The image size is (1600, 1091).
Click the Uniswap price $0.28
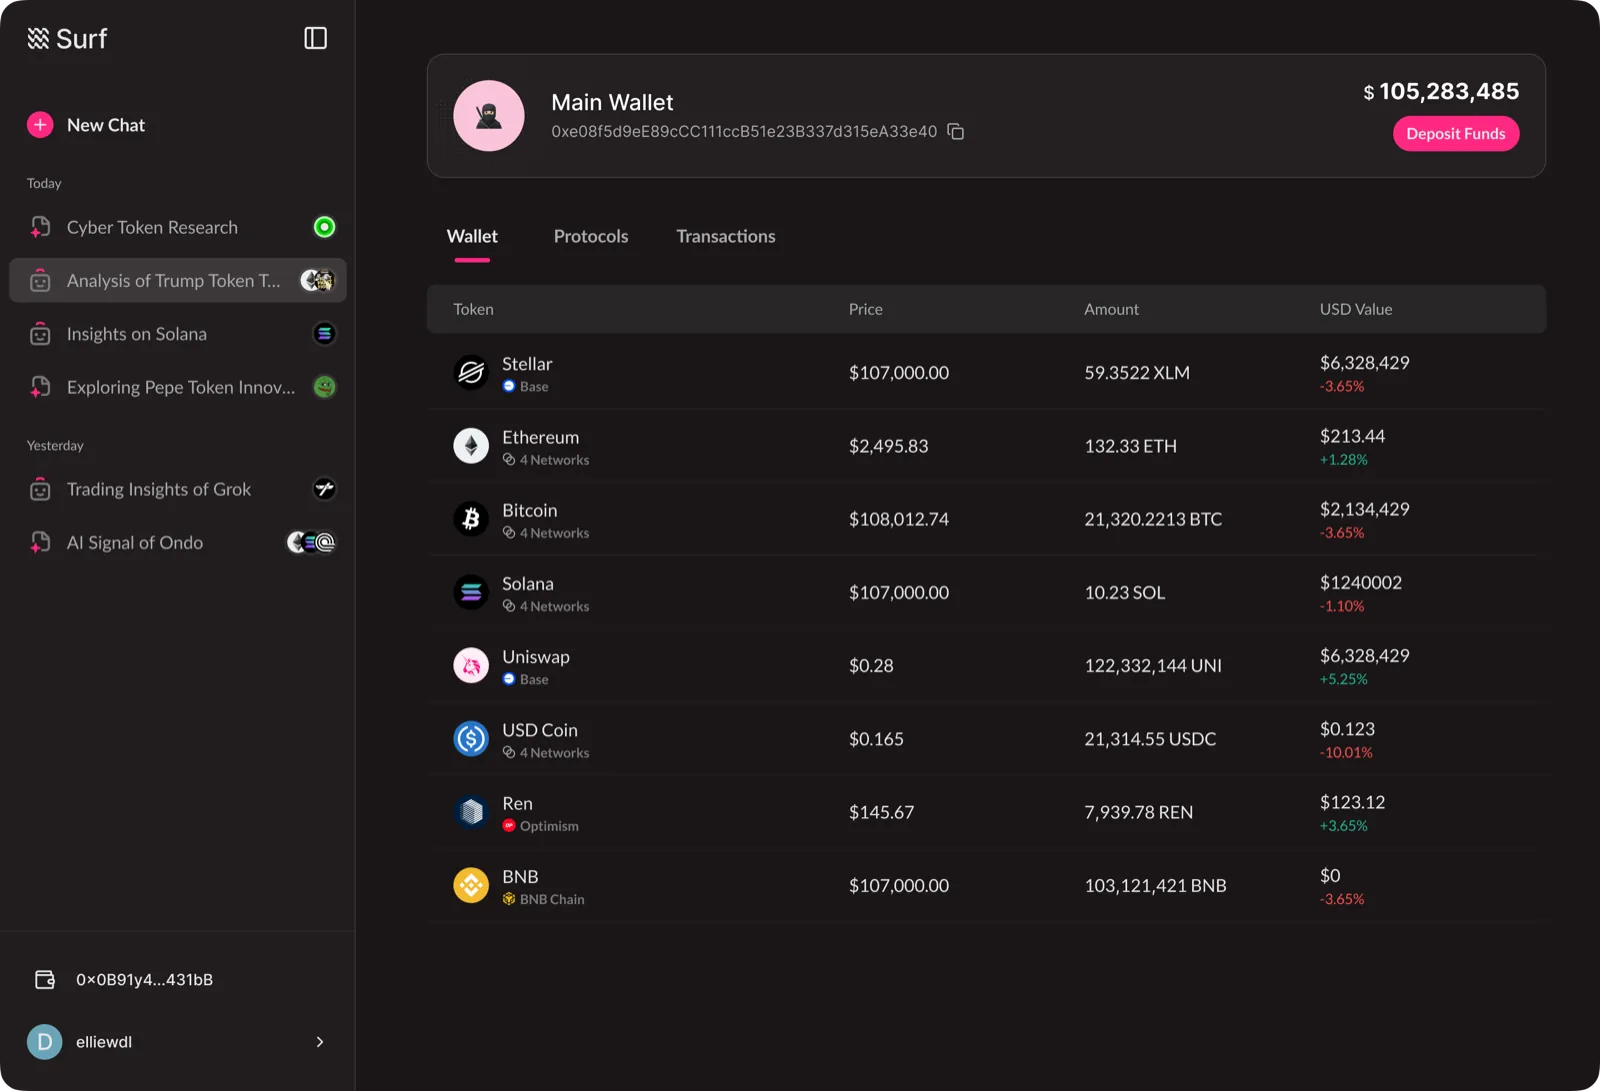click(x=871, y=665)
